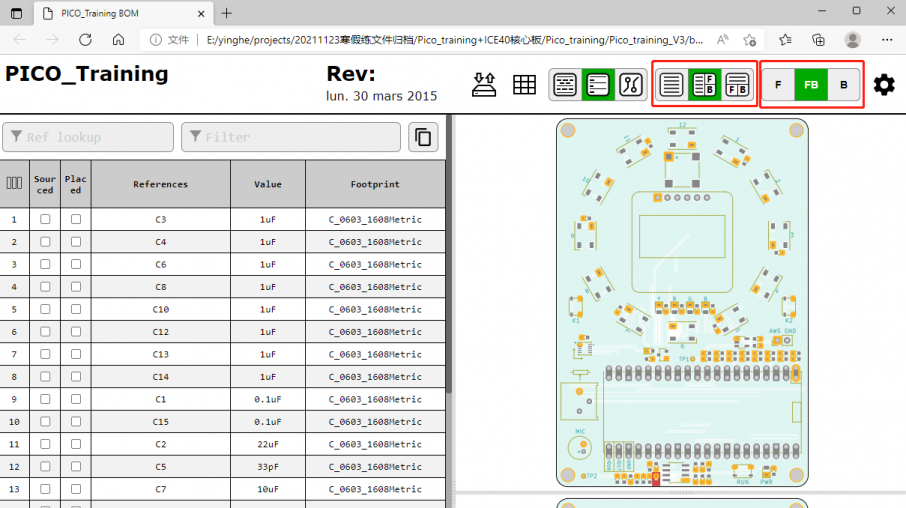
Task: Click the PICO_Training board title
Action: point(87,75)
